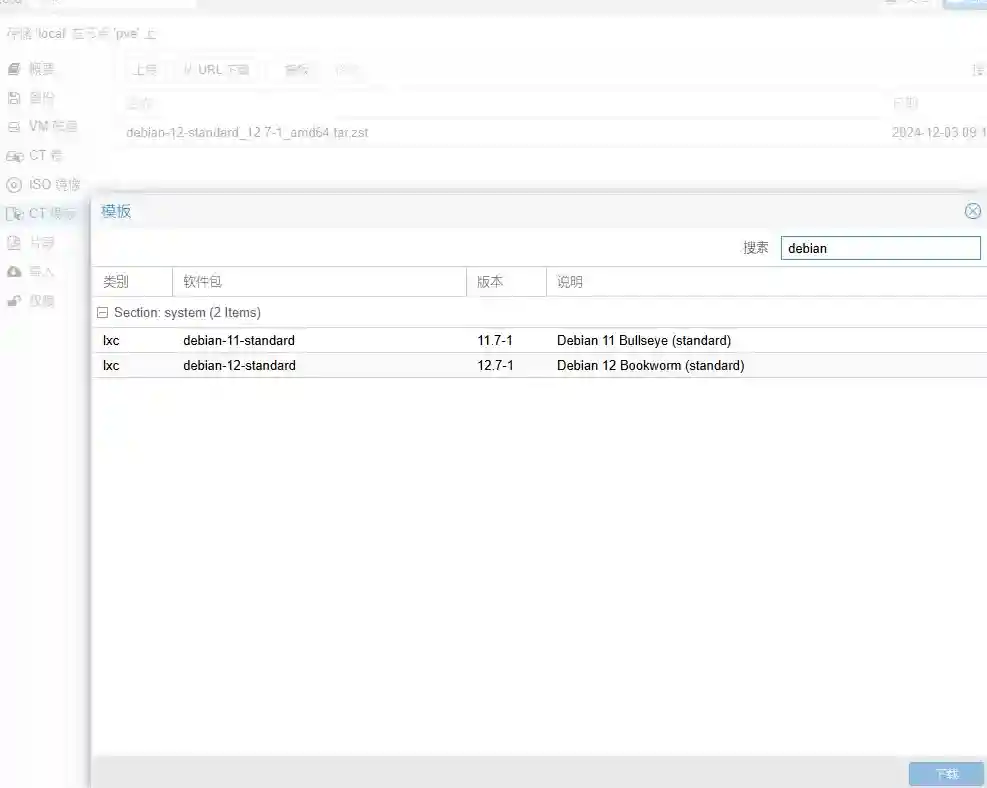The width and height of the screenshot is (987, 788).
Task: Open the 导入 import section
Action: 38,271
